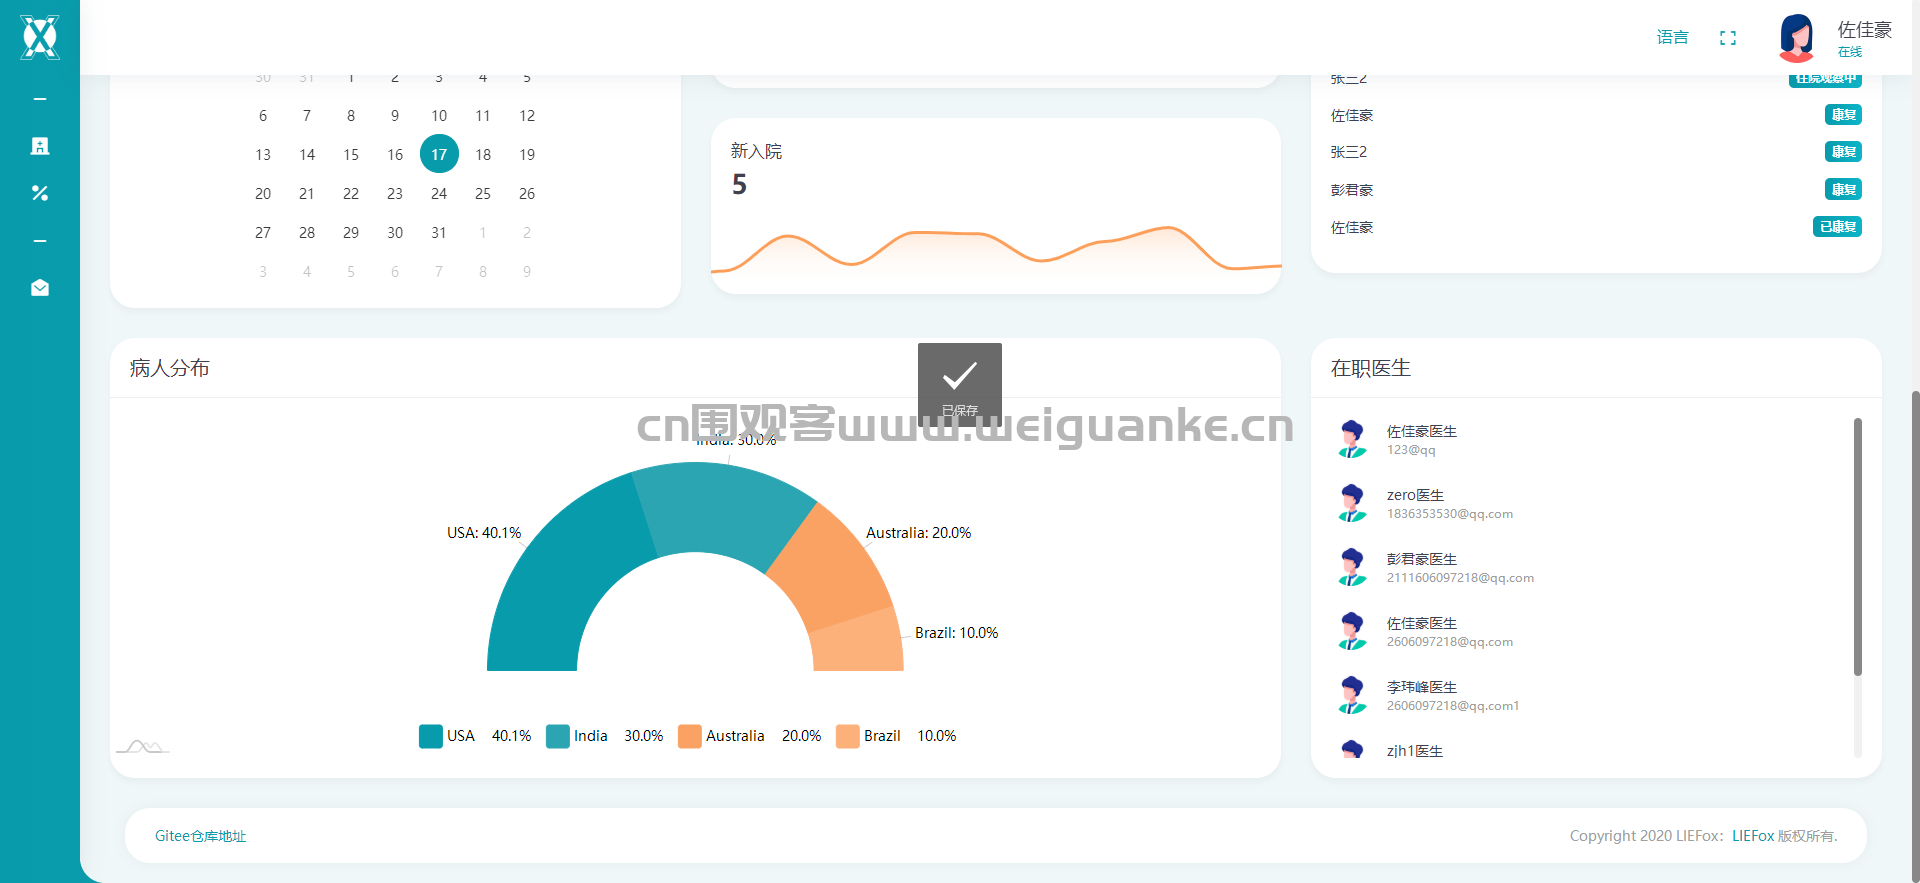The height and width of the screenshot is (883, 1920).
Task: Toggle the Australia legend swatch
Action: click(x=690, y=736)
